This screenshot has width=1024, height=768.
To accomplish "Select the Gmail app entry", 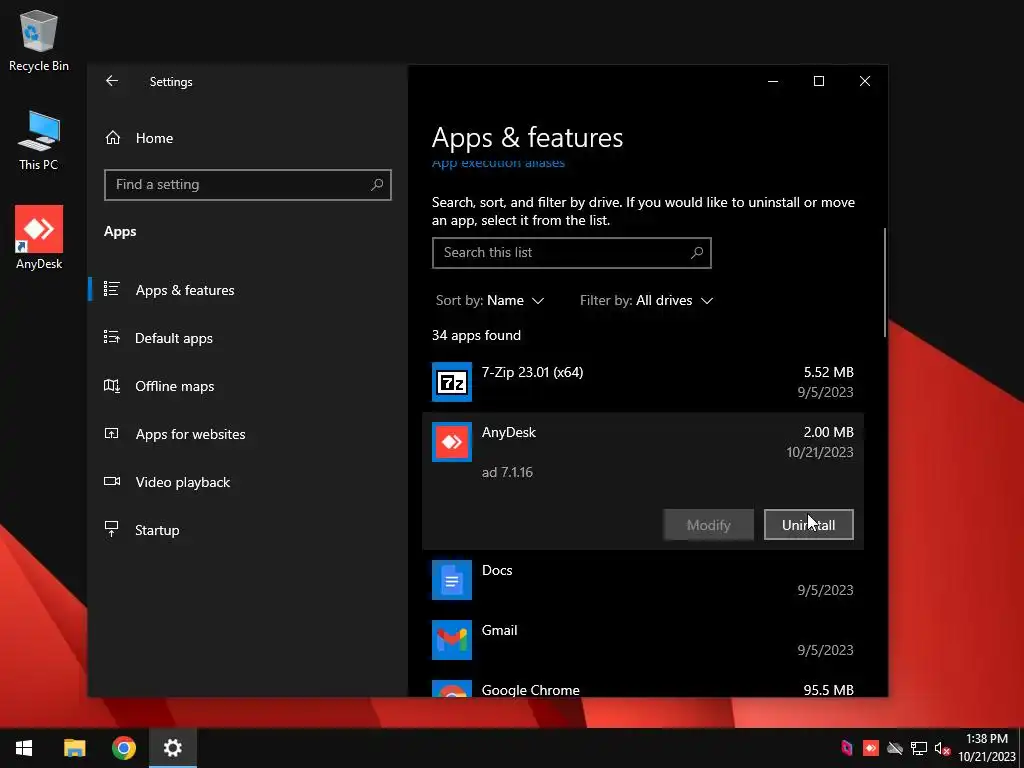I will click(x=643, y=640).
